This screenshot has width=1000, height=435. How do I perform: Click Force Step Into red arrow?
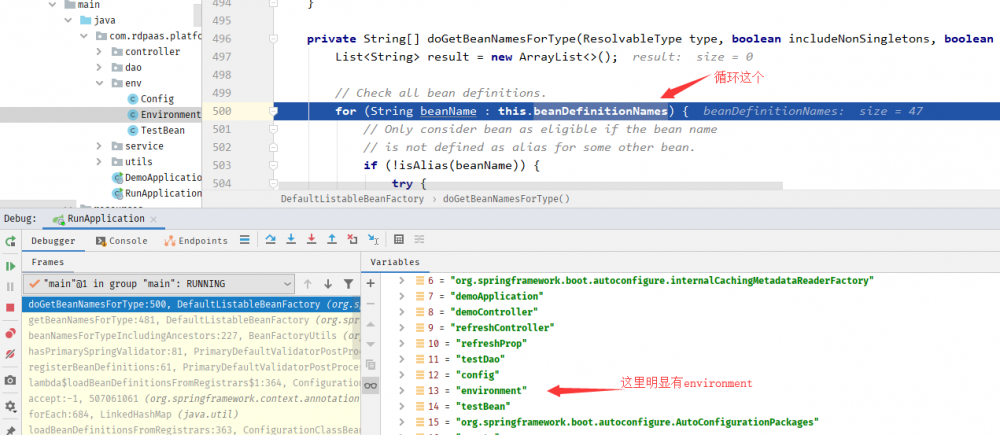click(311, 240)
